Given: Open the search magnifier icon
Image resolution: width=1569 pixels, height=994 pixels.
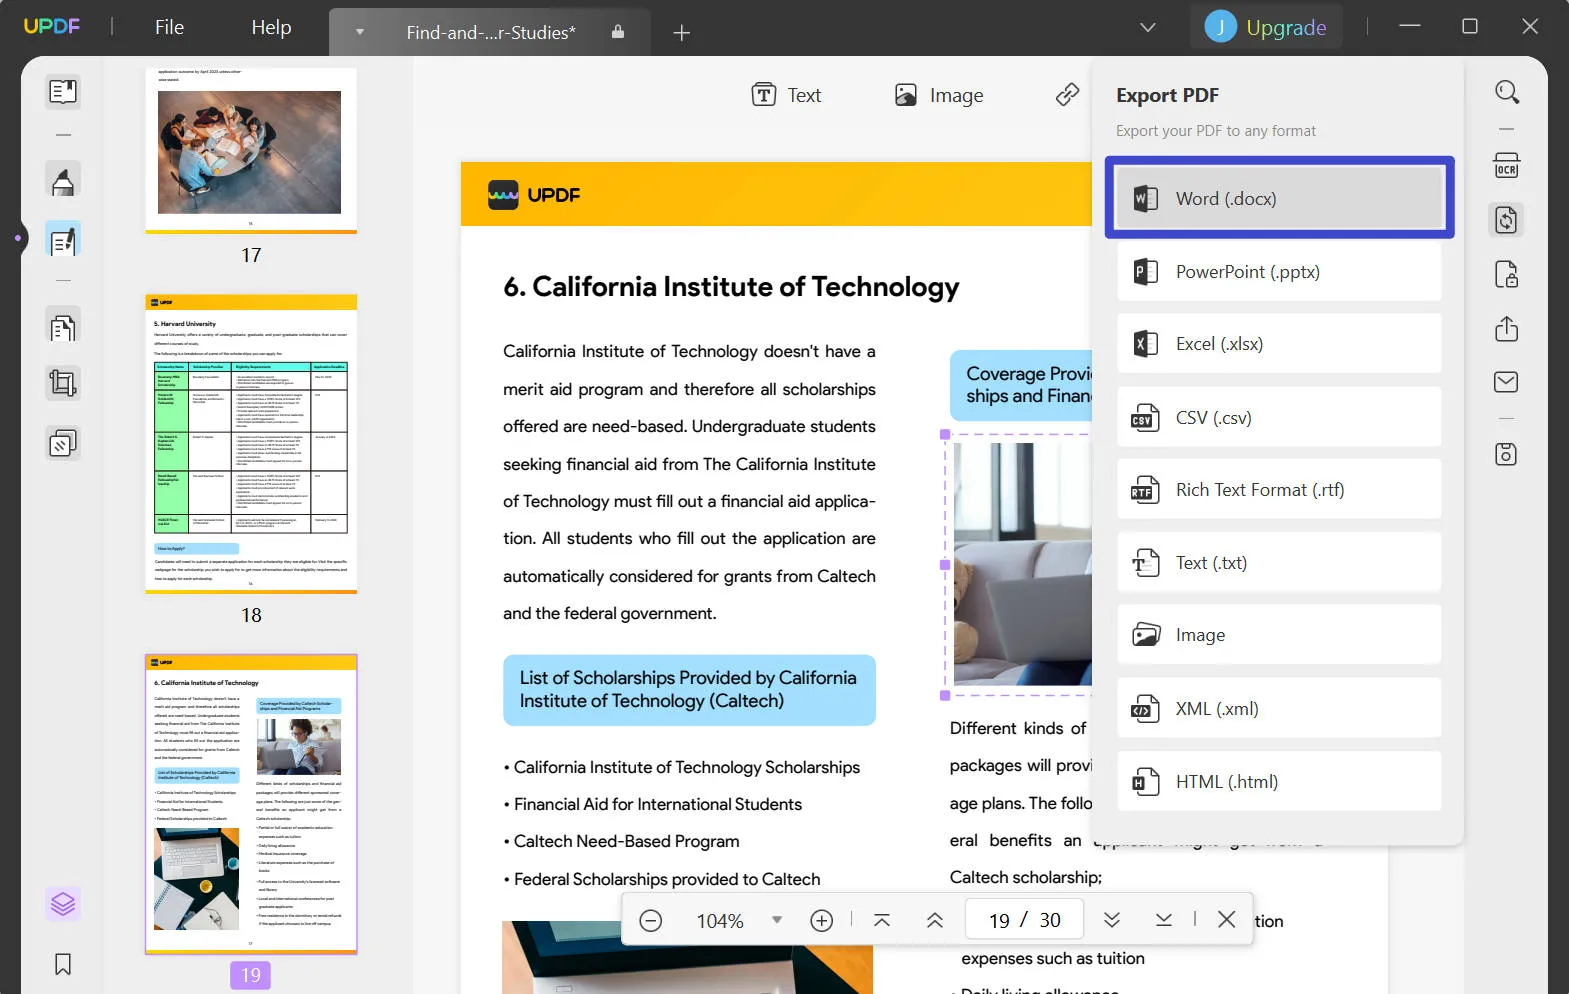Looking at the screenshot, I should (1506, 93).
